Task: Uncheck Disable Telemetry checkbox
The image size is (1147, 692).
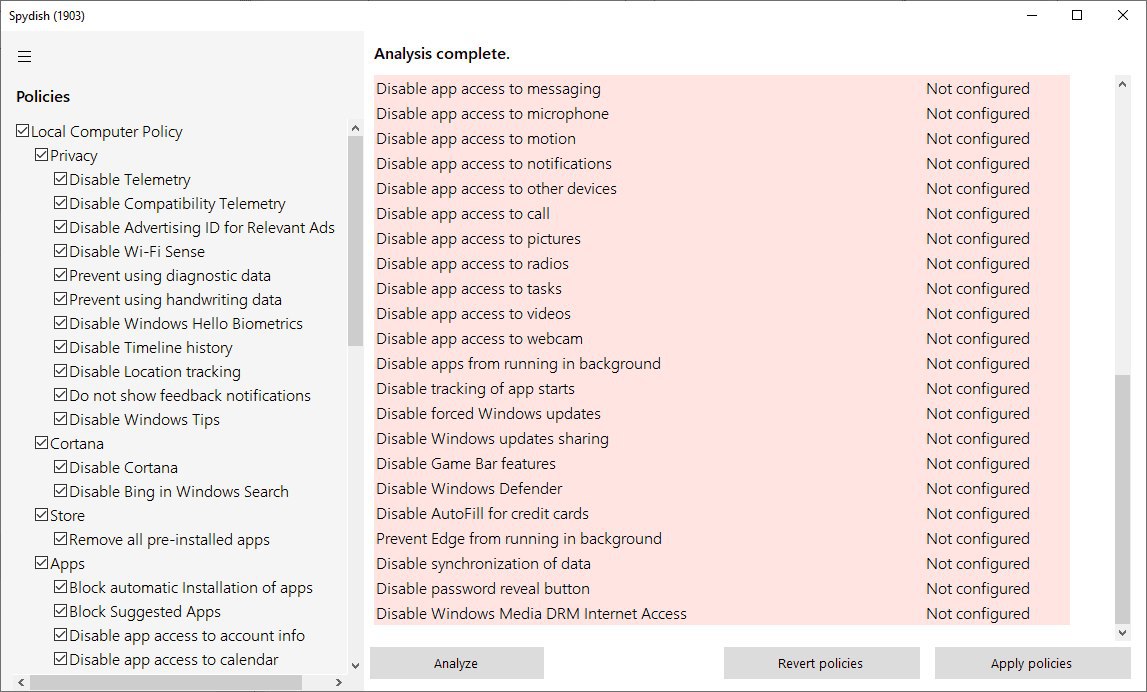Action: pyautogui.click(x=61, y=180)
